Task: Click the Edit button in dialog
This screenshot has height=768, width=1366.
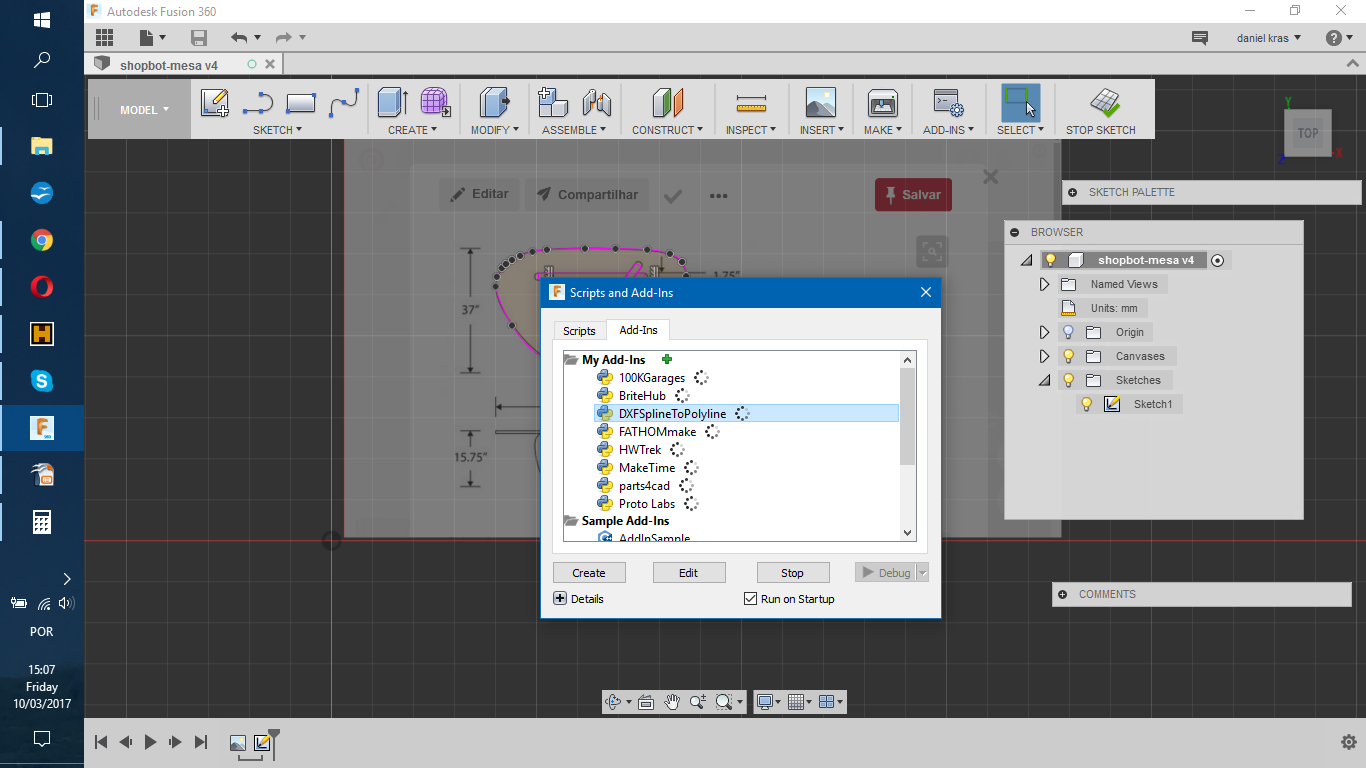Action: click(689, 573)
